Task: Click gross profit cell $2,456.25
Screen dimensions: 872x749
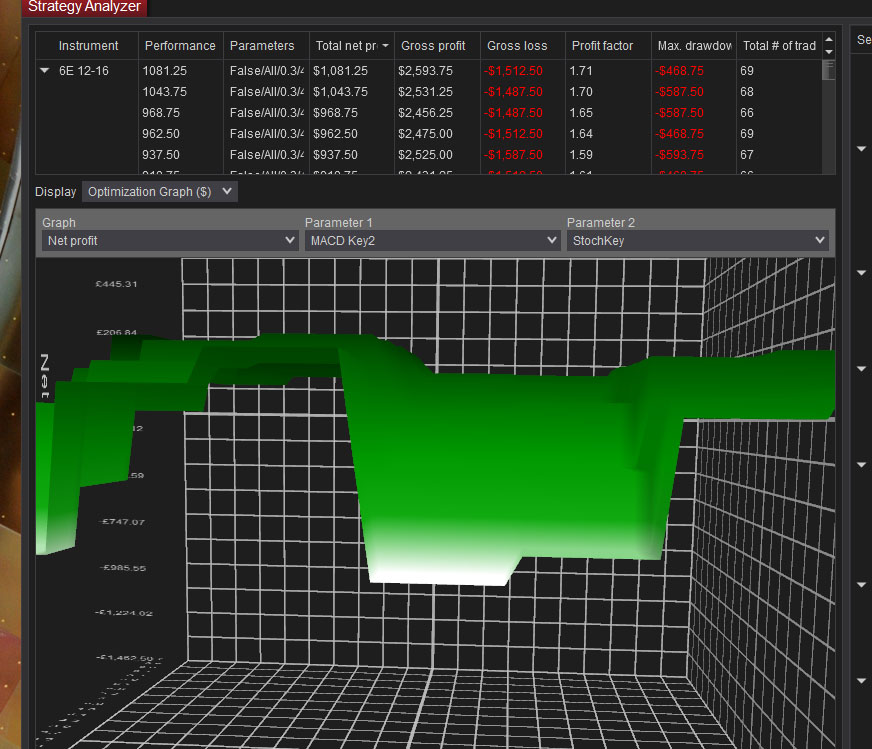Action: [425, 113]
